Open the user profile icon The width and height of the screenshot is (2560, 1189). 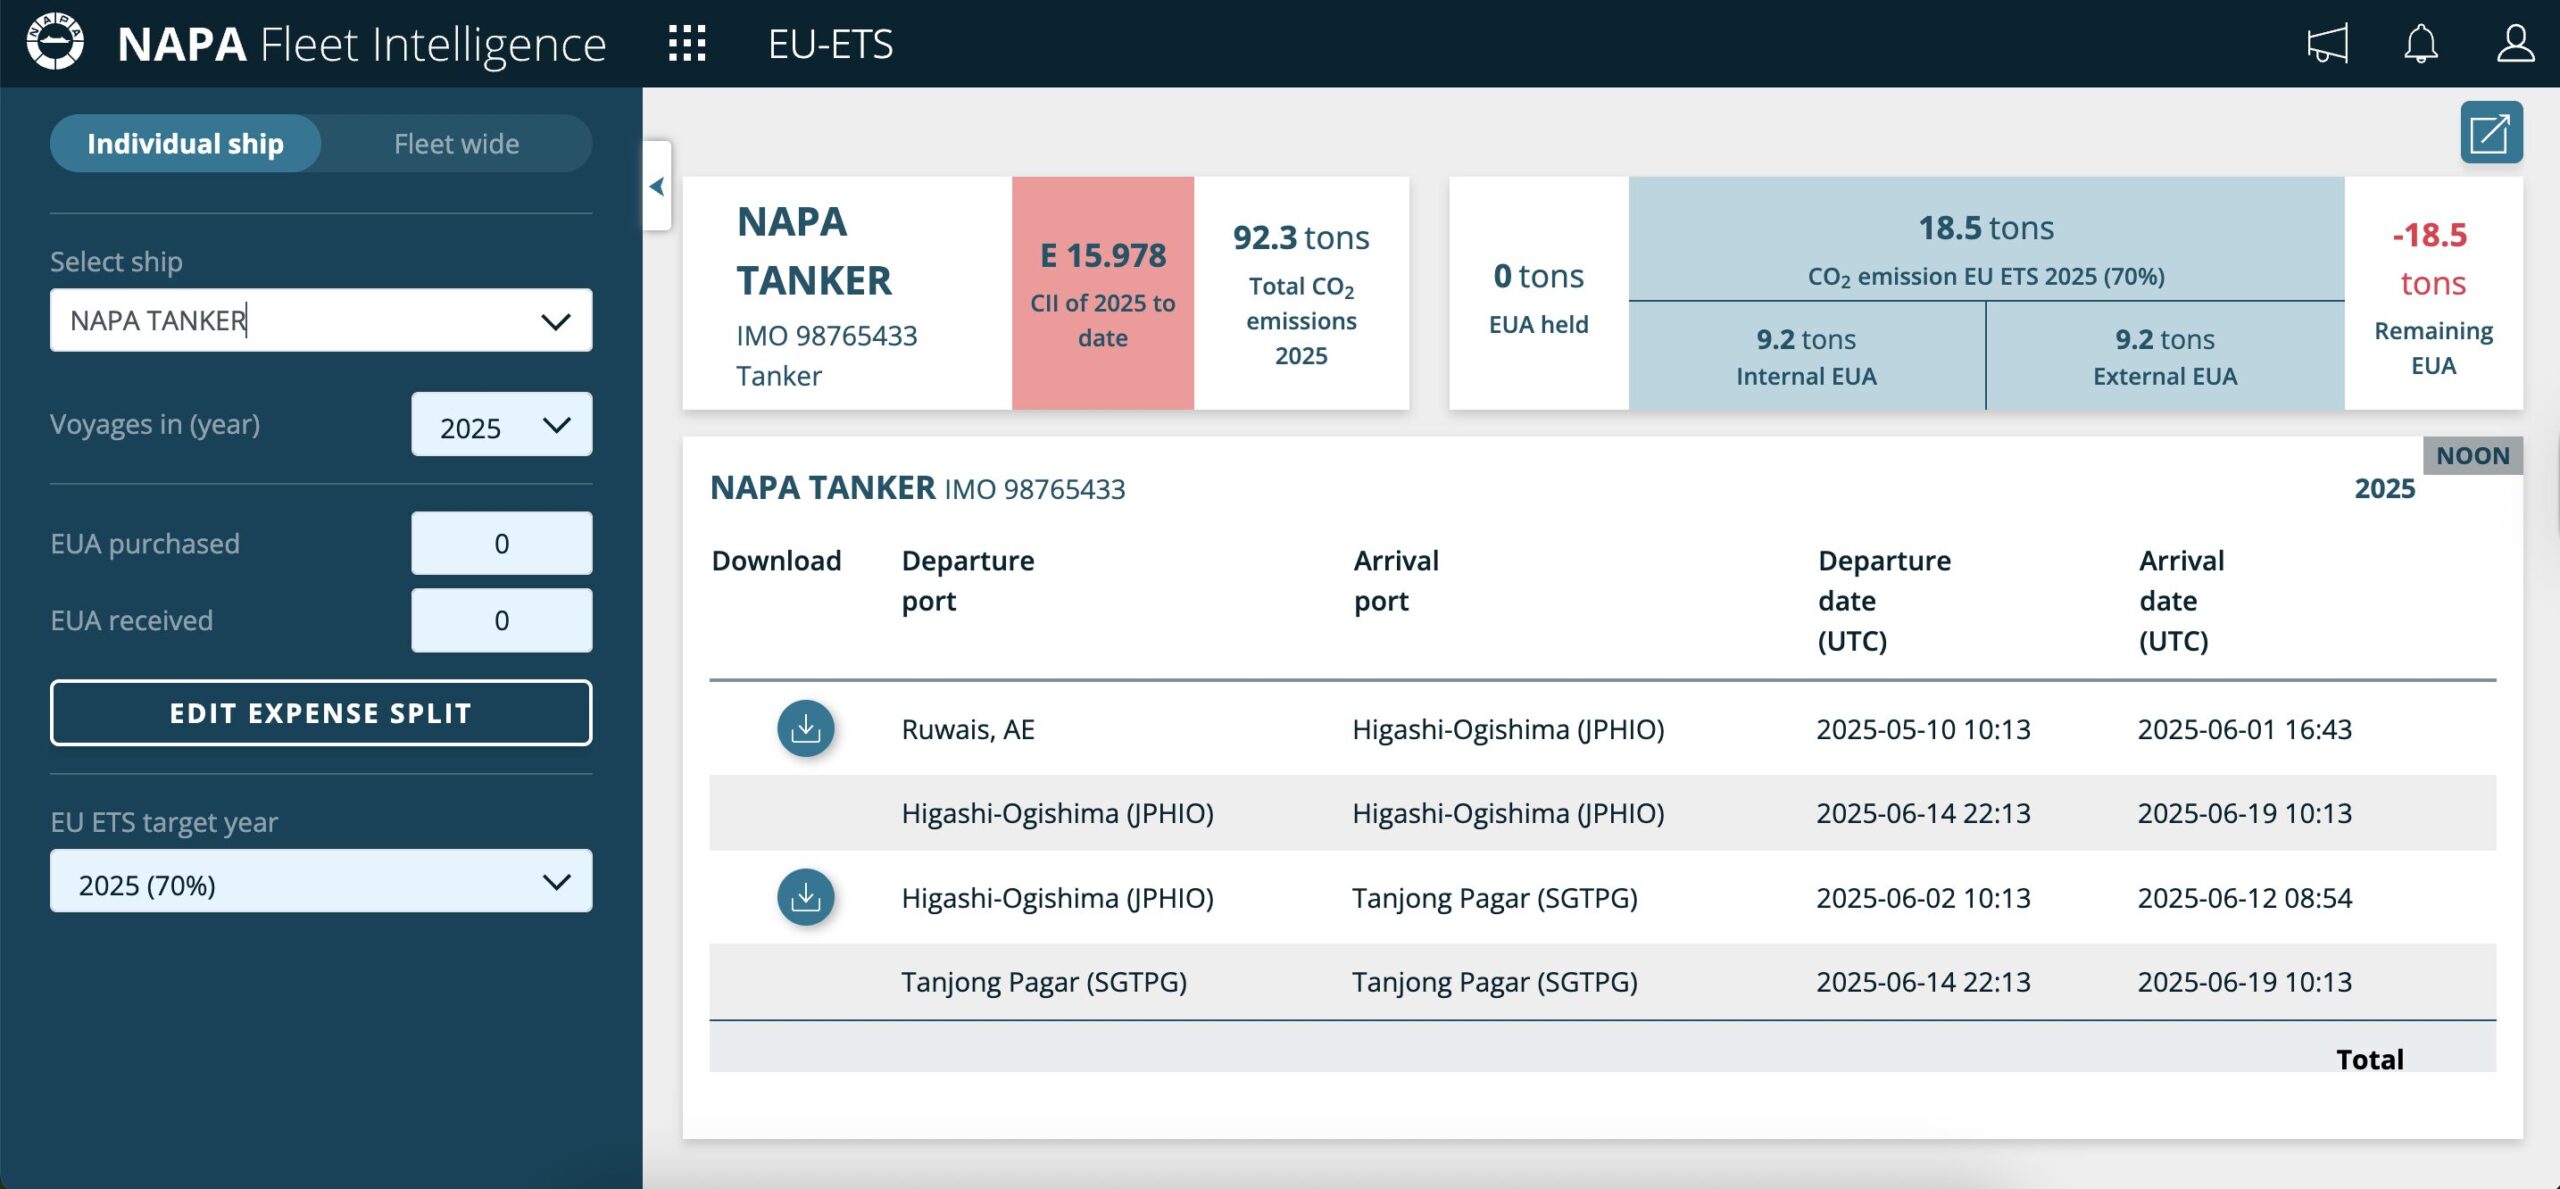point(2515,44)
